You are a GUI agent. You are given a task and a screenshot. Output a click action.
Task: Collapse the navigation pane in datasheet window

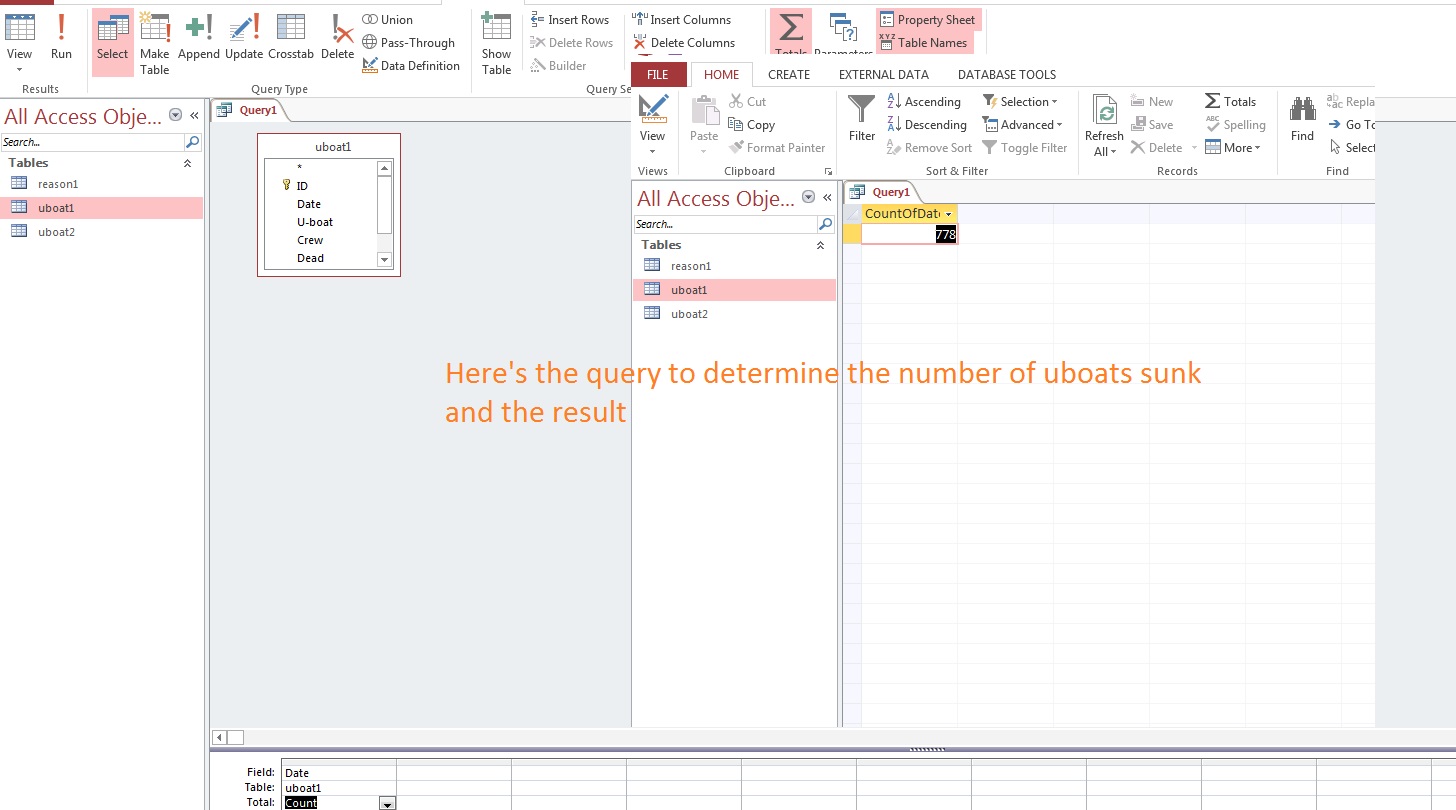coord(827,197)
